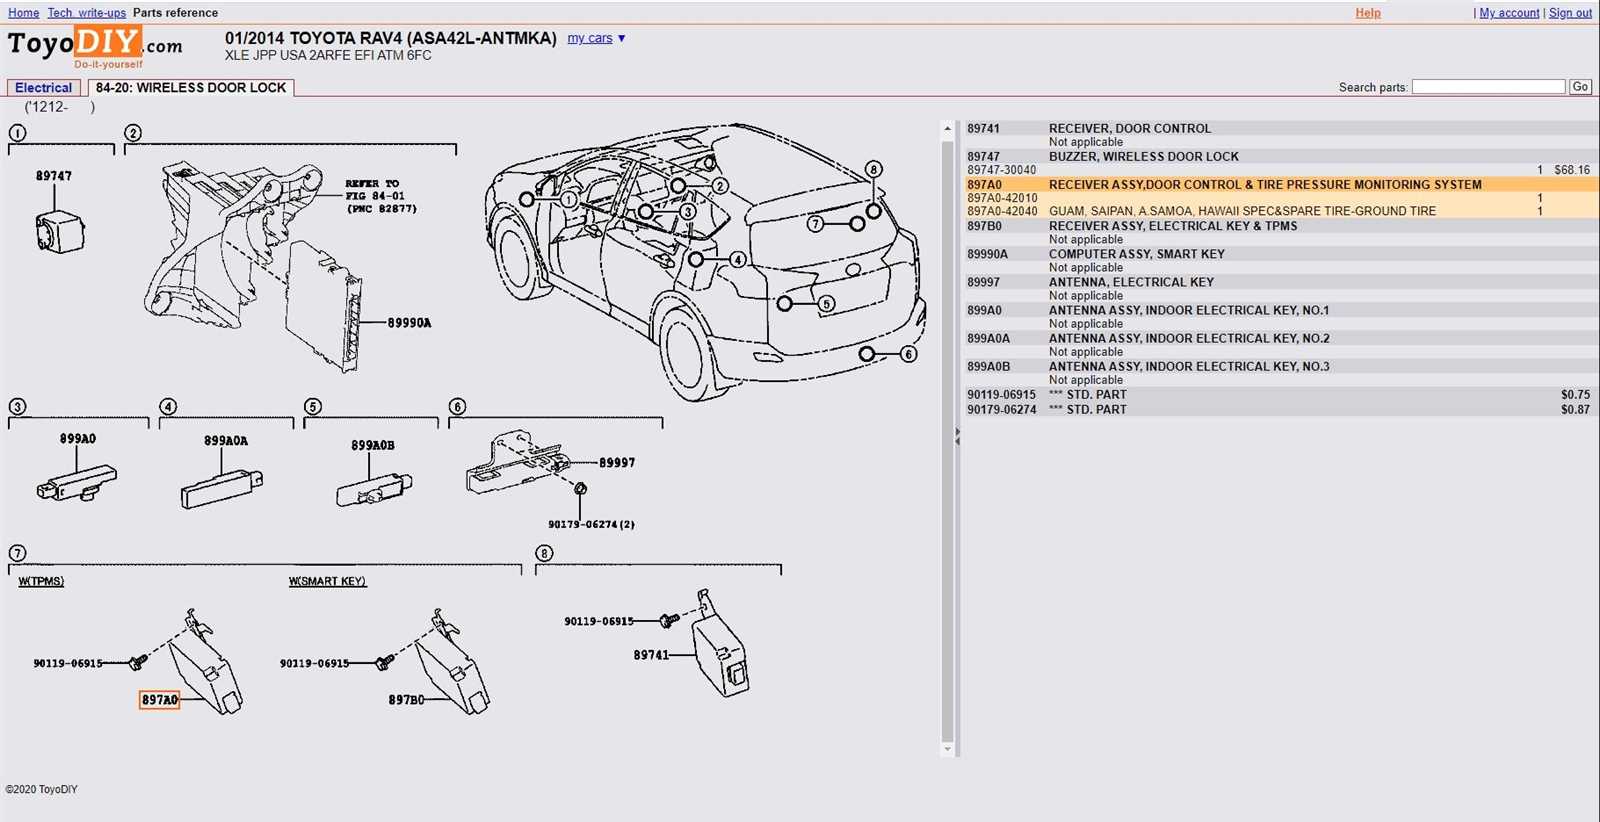This screenshot has height=822, width=1600.
Task: Switch to the Electrical tab
Action: tap(43, 88)
